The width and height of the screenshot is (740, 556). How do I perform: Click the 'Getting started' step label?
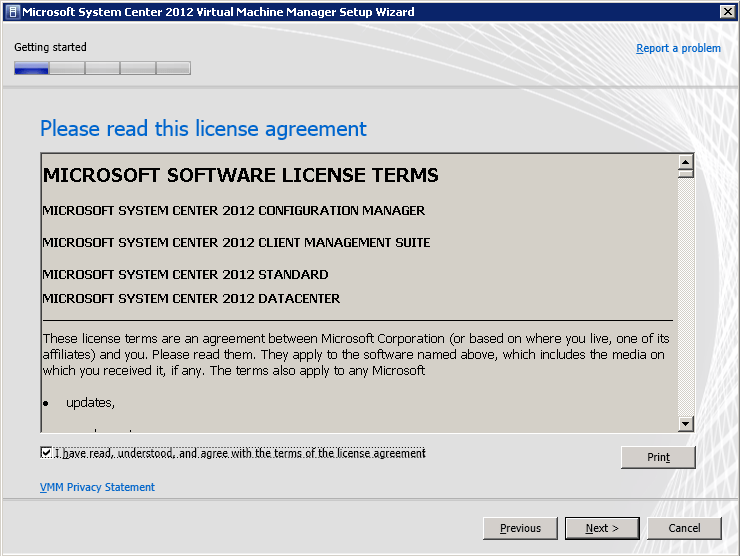[50, 47]
